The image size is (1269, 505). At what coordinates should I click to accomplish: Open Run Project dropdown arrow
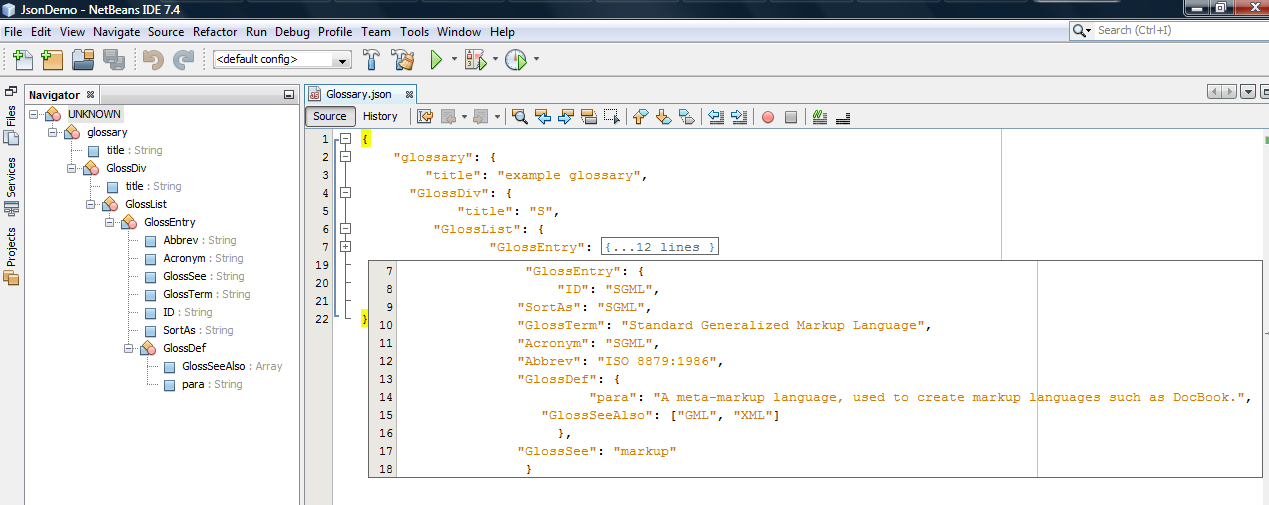point(454,60)
